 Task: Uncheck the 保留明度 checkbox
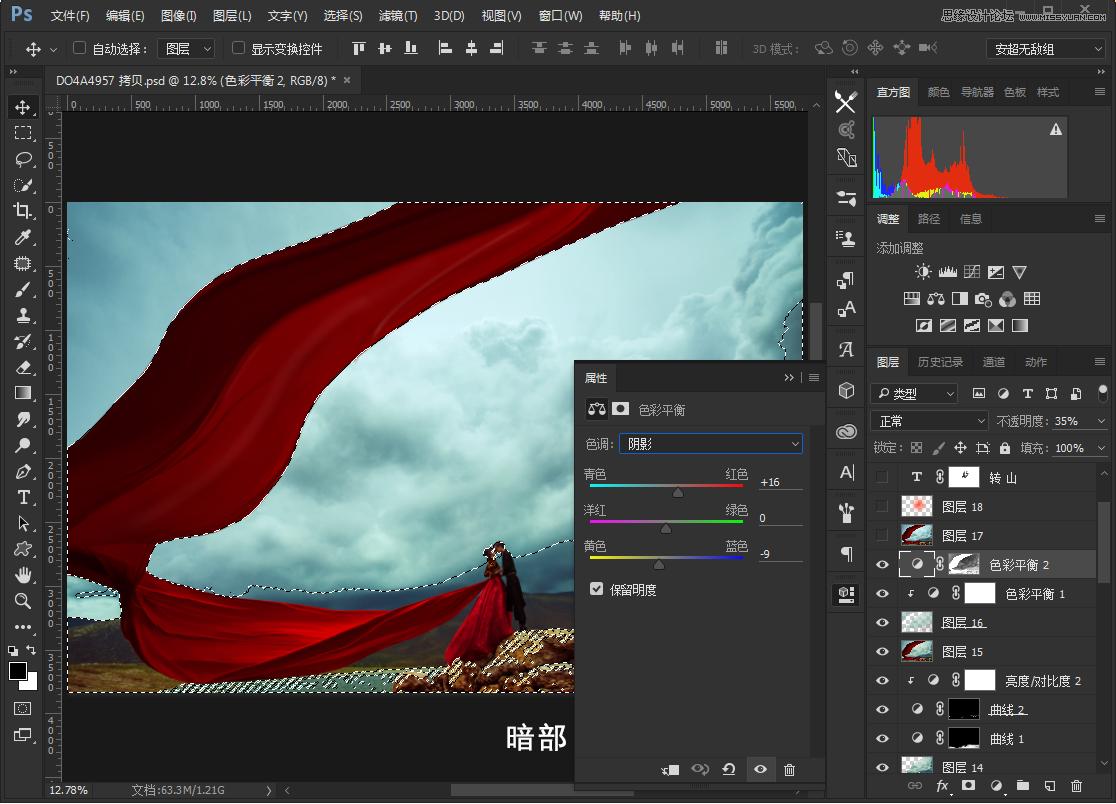coord(597,588)
